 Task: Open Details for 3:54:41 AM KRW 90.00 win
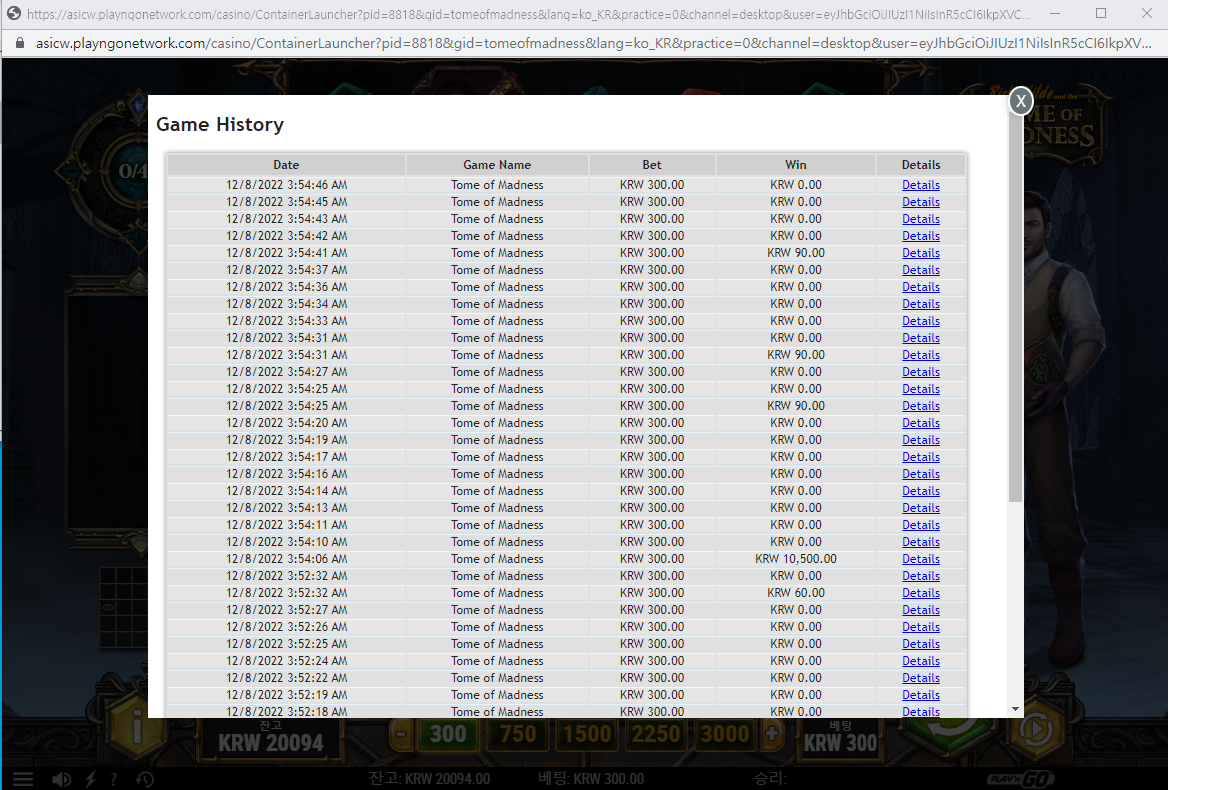tap(921, 253)
